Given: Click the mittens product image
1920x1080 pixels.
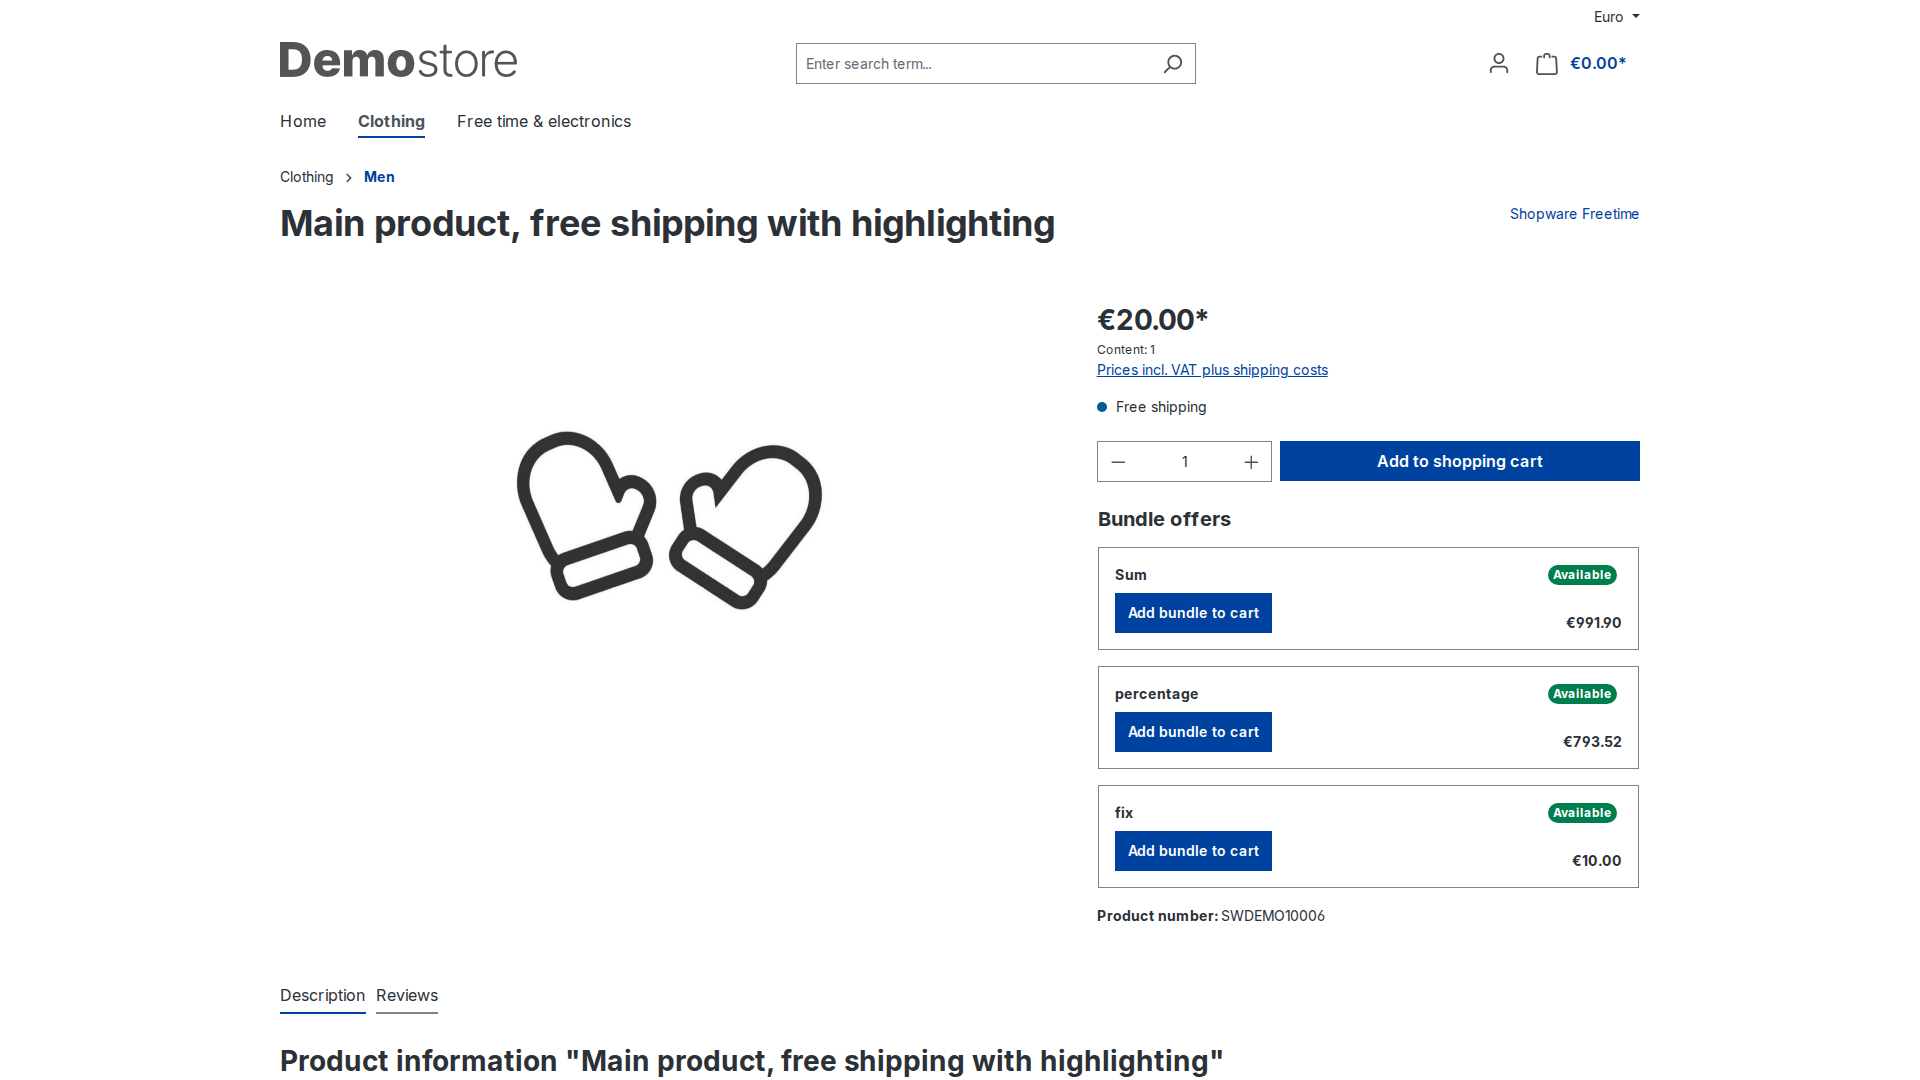Looking at the screenshot, I should pyautogui.click(x=669, y=520).
